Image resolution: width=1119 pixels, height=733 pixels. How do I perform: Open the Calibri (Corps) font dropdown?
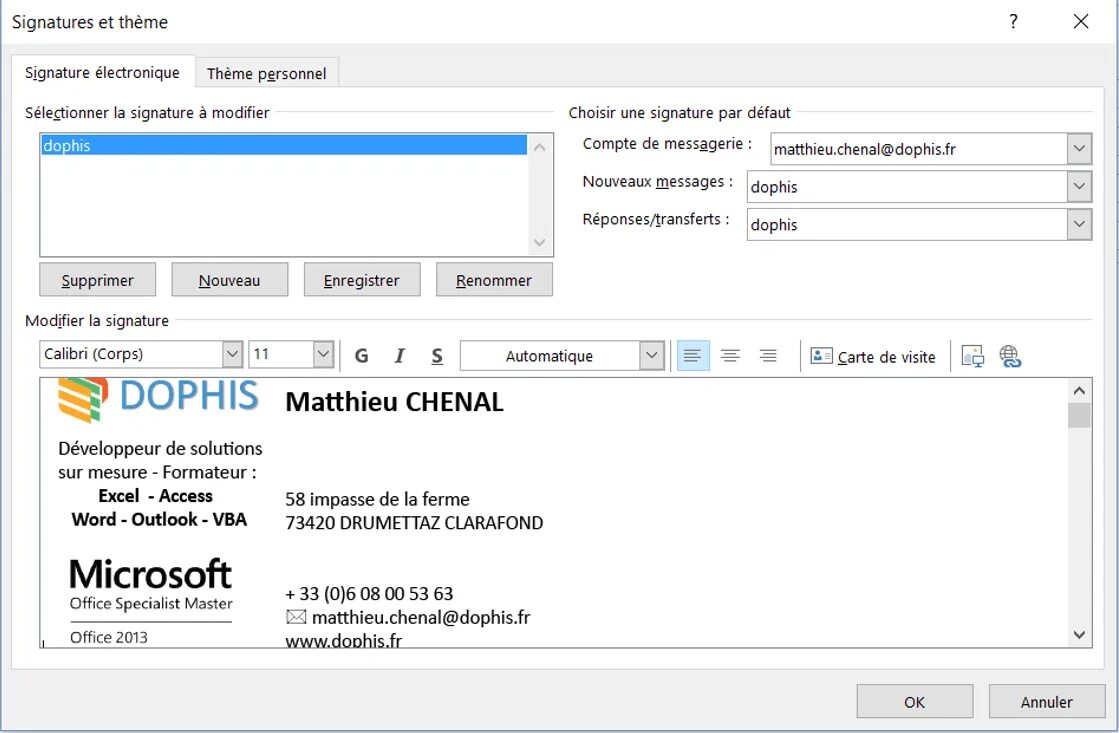coord(232,354)
